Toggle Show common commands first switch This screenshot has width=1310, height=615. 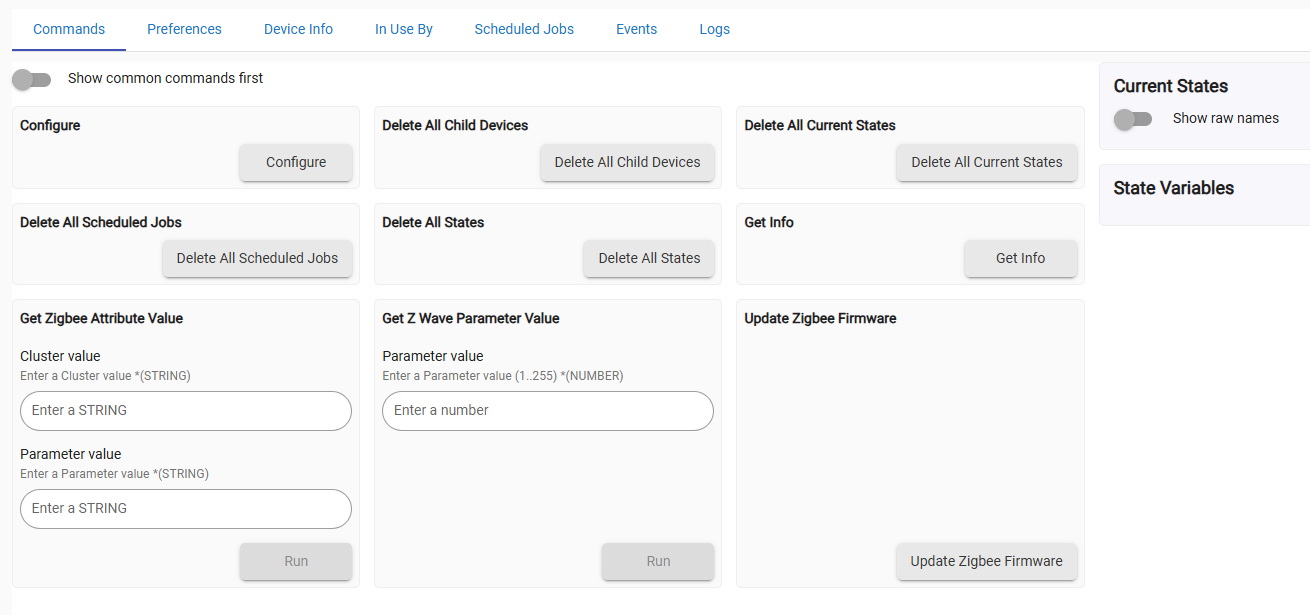pyautogui.click(x=32, y=79)
